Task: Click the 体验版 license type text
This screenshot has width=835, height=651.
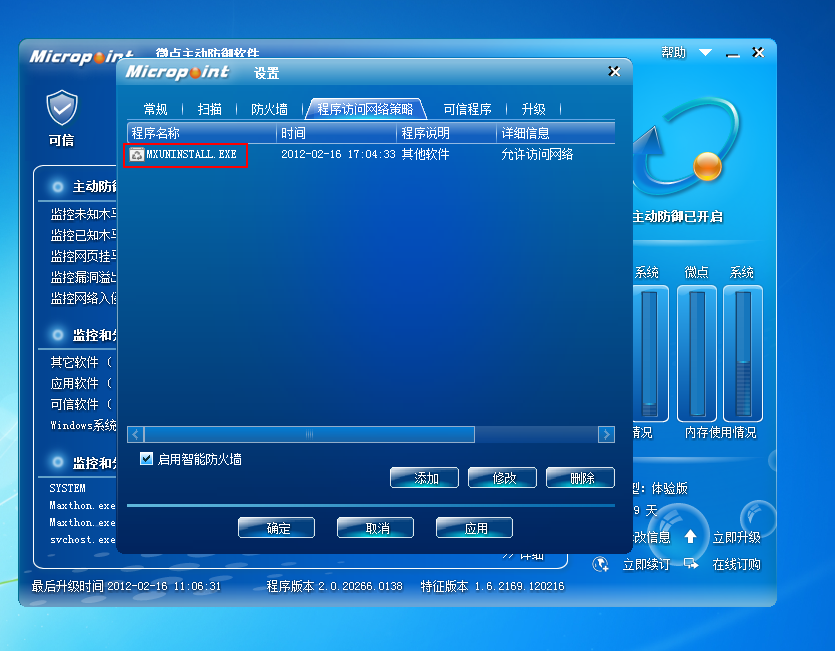Action: click(669, 488)
